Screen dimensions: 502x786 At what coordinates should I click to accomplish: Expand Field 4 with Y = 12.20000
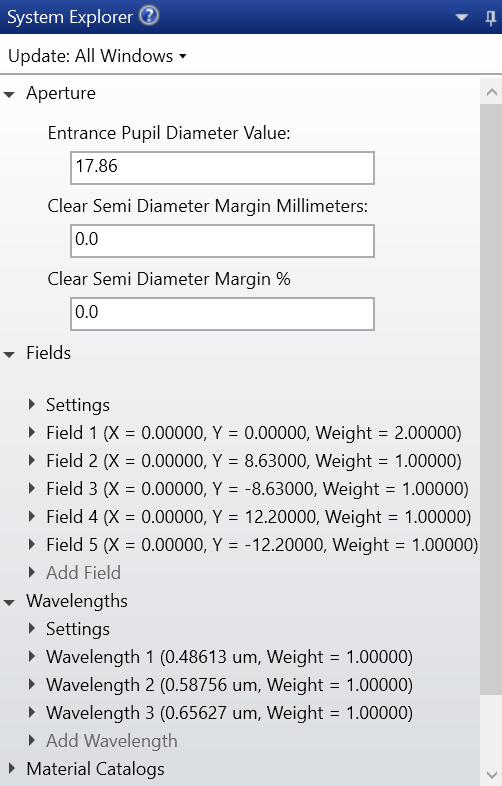click(32, 516)
